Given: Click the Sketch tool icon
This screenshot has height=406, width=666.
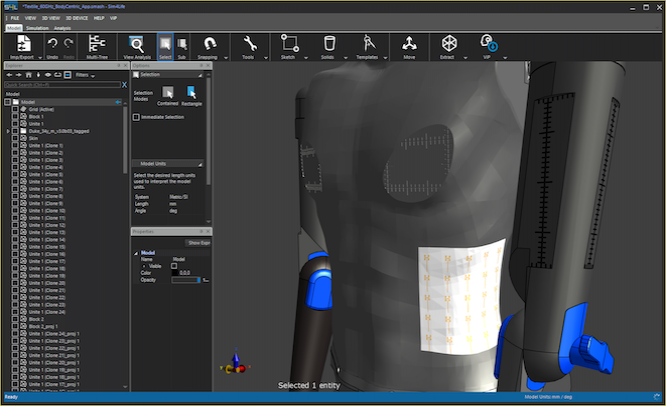Looking at the screenshot, I should tap(290, 44).
